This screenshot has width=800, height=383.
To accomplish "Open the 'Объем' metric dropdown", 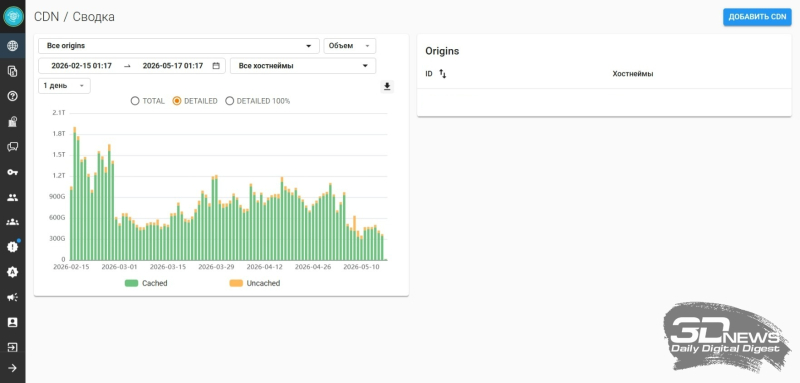I will coord(349,46).
